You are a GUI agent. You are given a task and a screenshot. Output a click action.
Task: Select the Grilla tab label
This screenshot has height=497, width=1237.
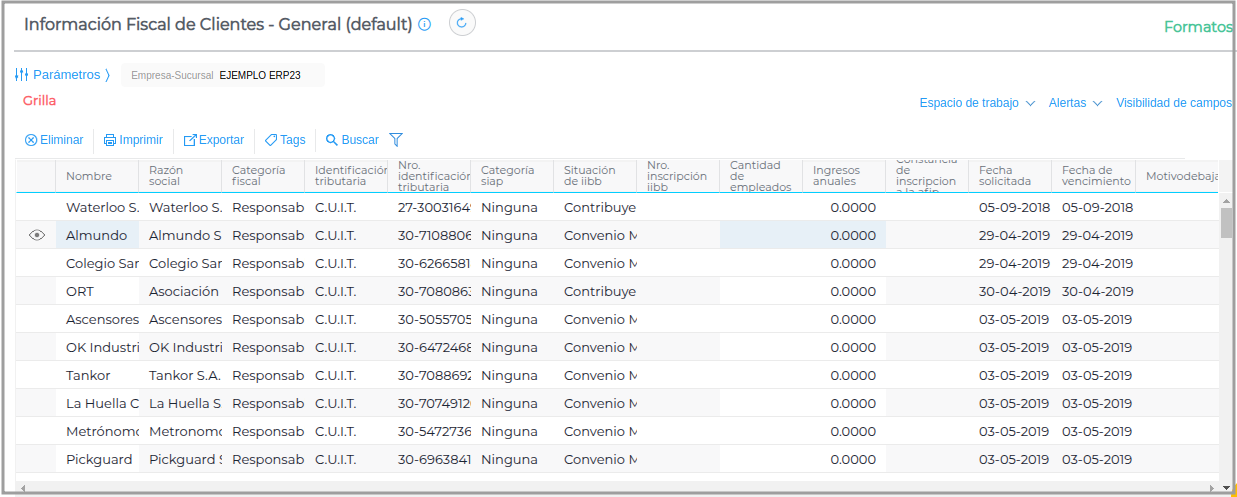[x=39, y=101]
